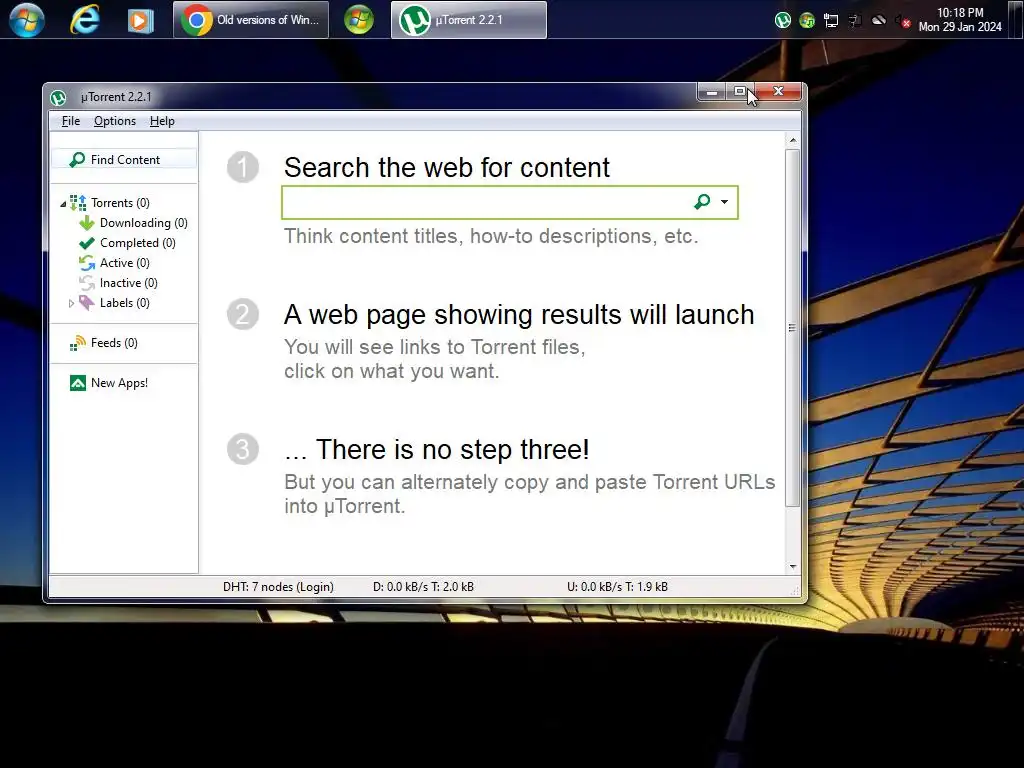
Task: Click 'DHT: 7 nodes (Login)' status entry
Action: 278,586
